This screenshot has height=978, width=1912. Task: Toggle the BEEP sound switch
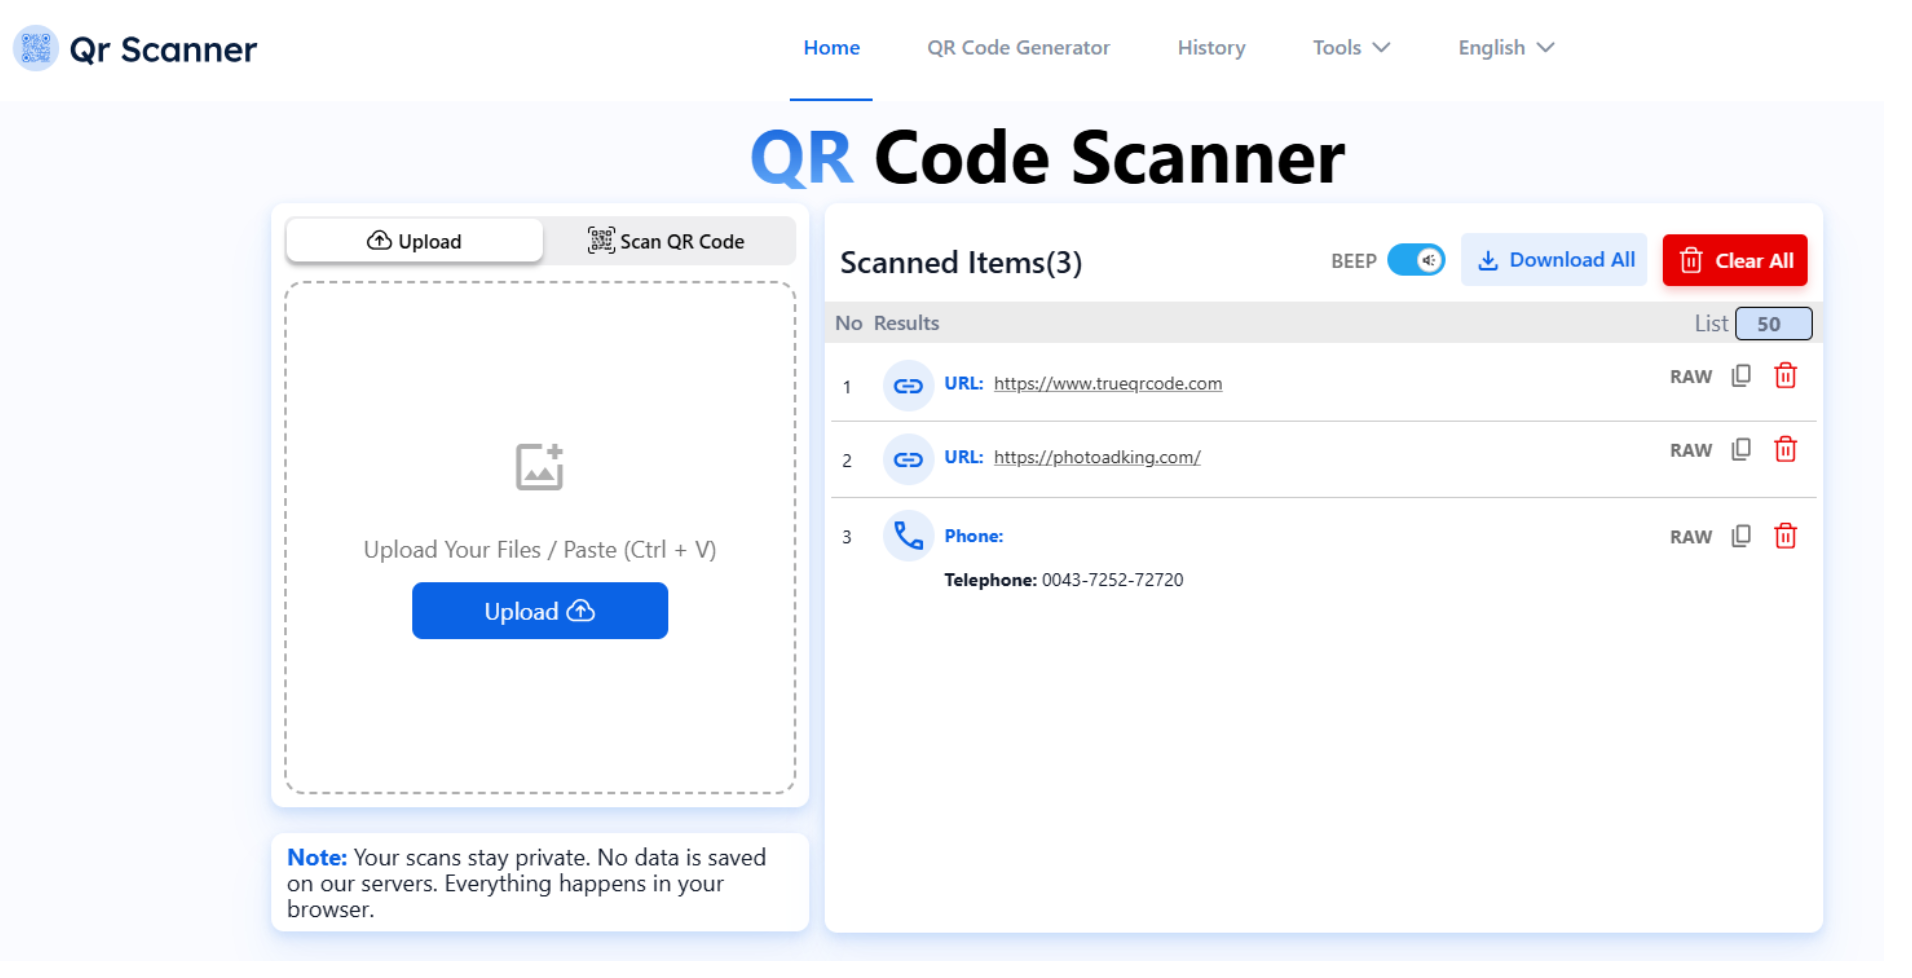coord(1415,260)
